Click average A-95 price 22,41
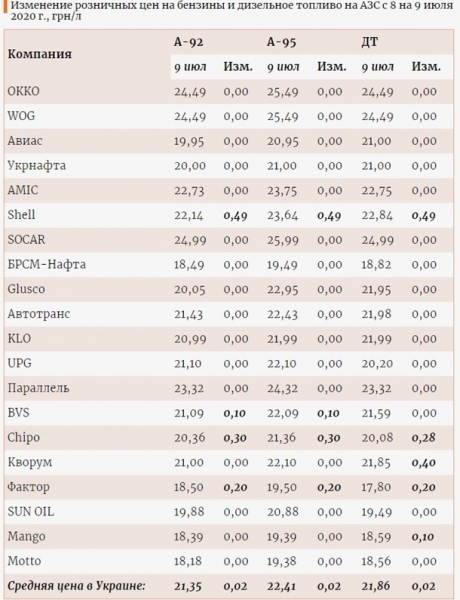460x600 pixels. point(282,586)
